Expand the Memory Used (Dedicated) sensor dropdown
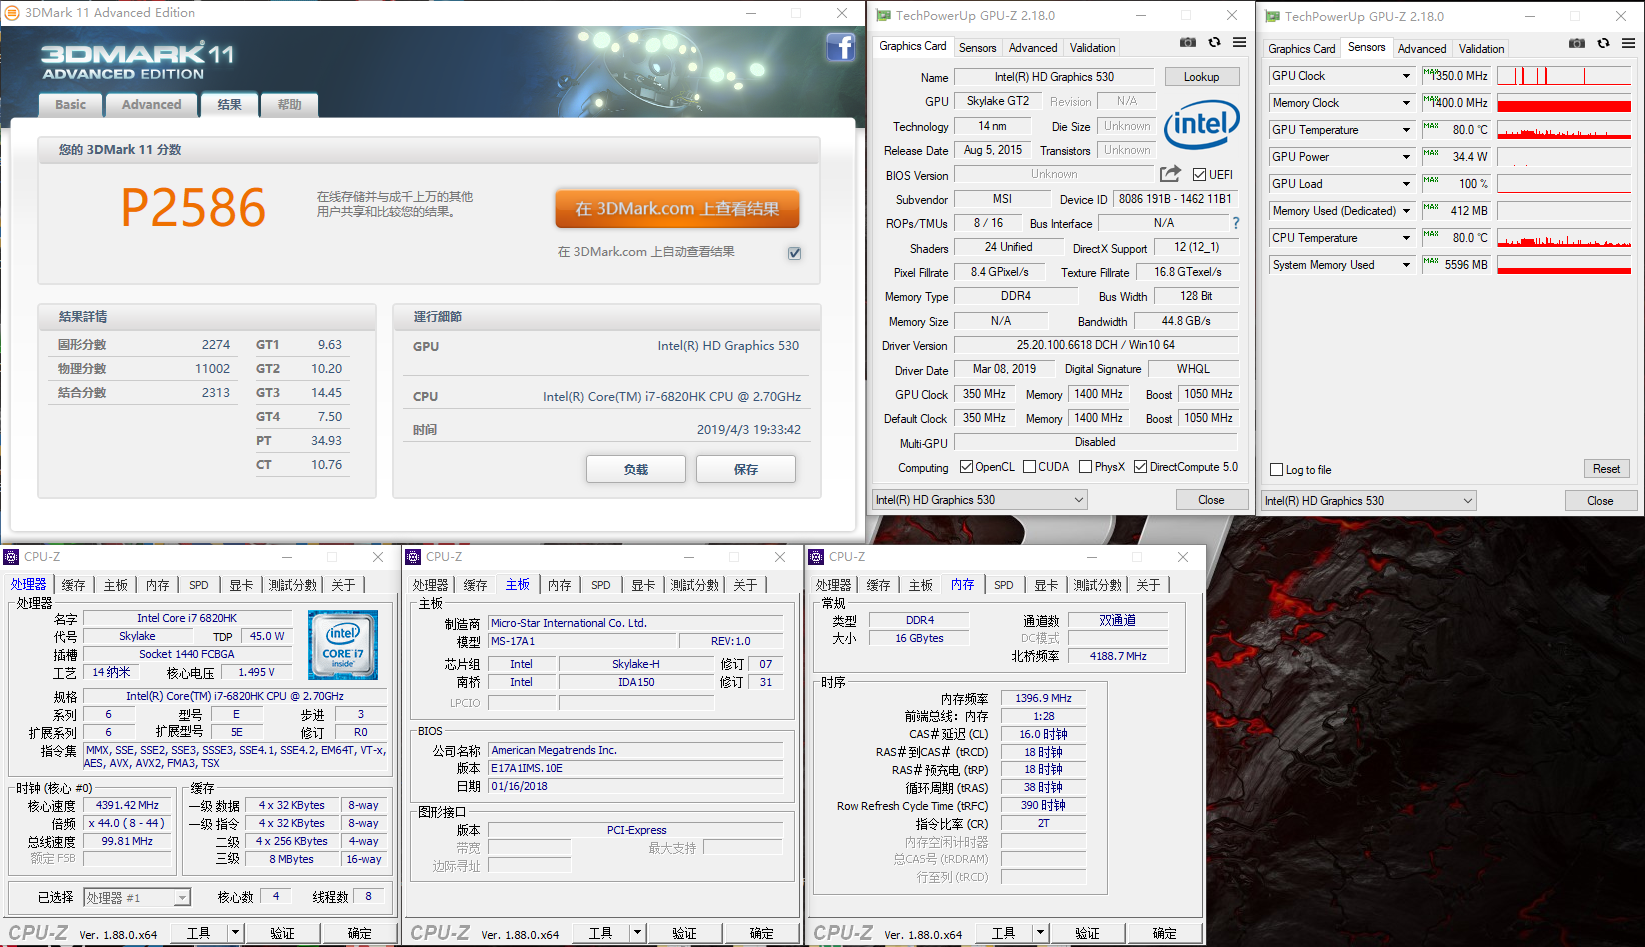 1406,211
